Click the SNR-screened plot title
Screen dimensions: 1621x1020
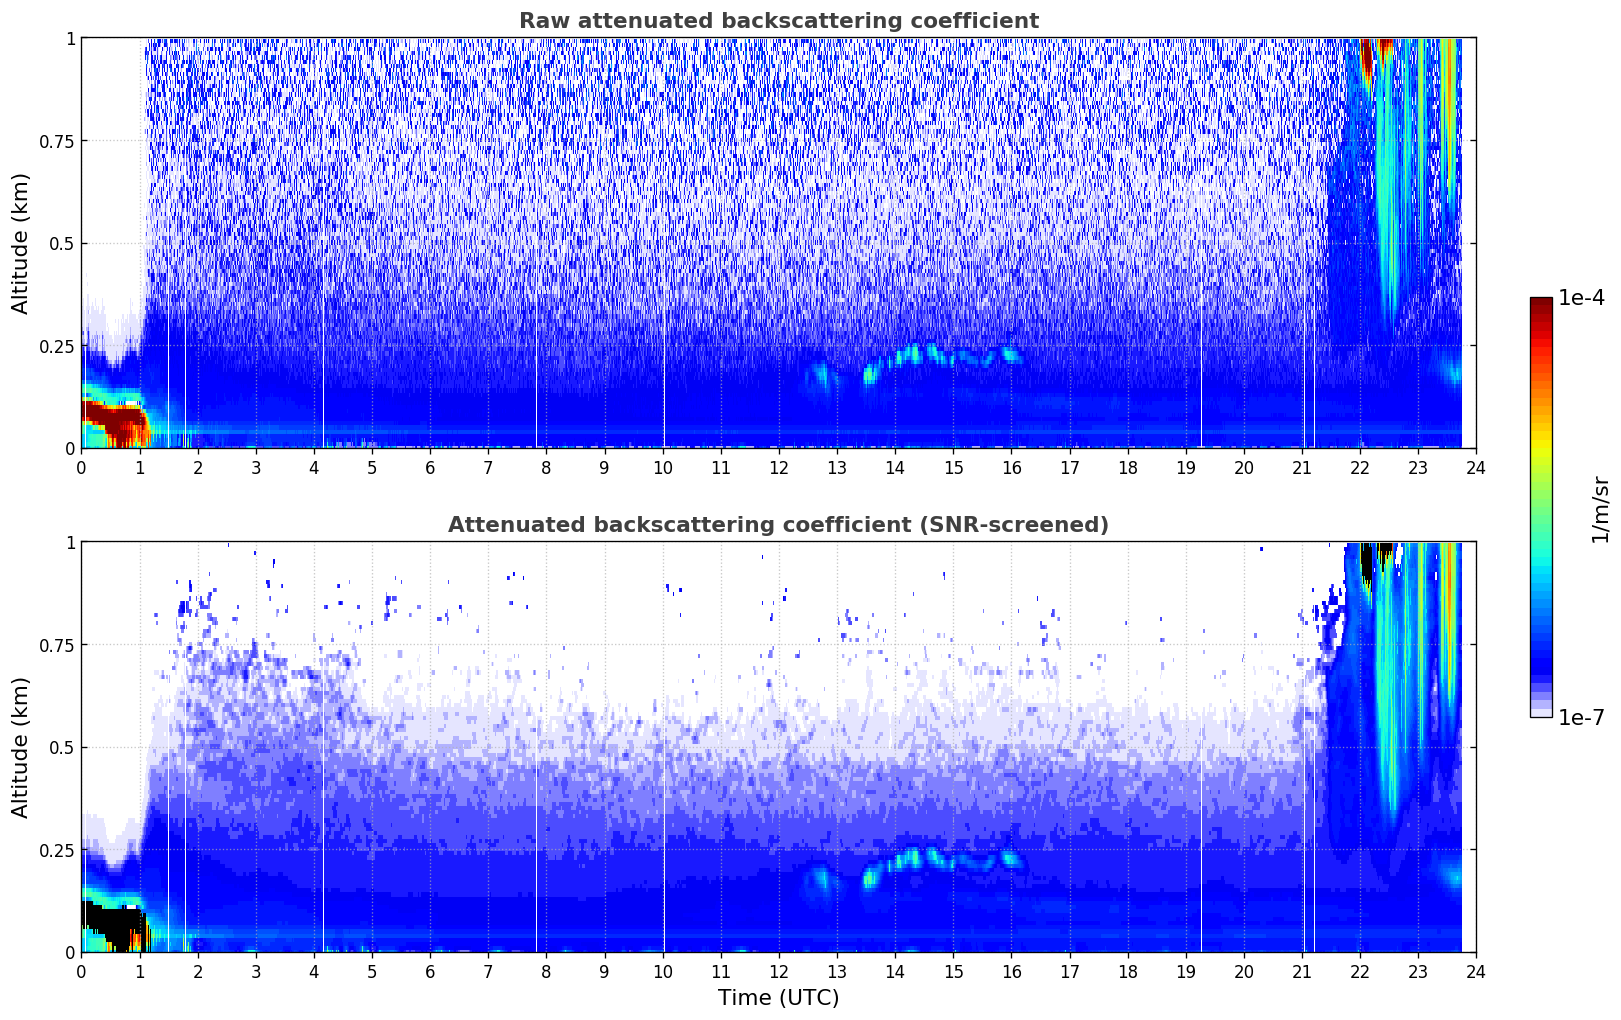(x=778, y=525)
